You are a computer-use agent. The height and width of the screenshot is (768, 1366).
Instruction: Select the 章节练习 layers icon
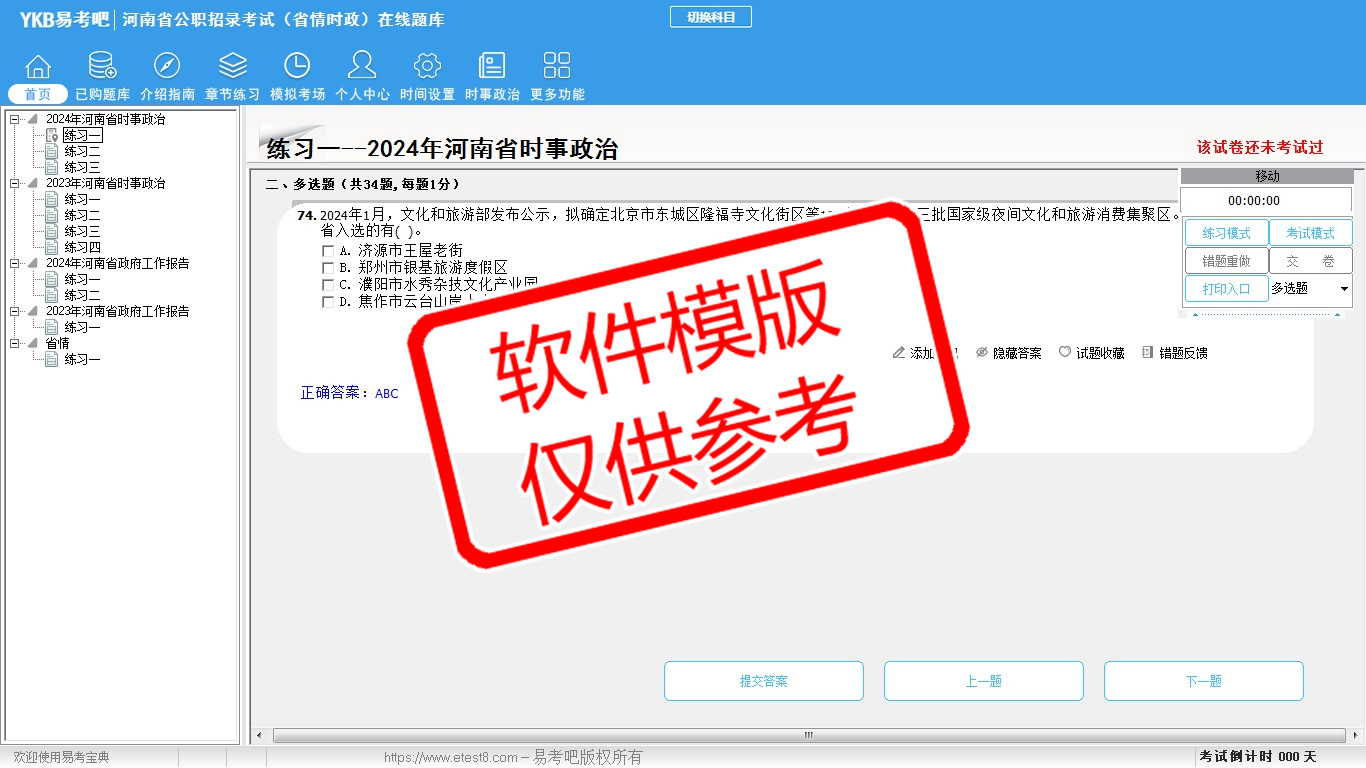click(232, 67)
